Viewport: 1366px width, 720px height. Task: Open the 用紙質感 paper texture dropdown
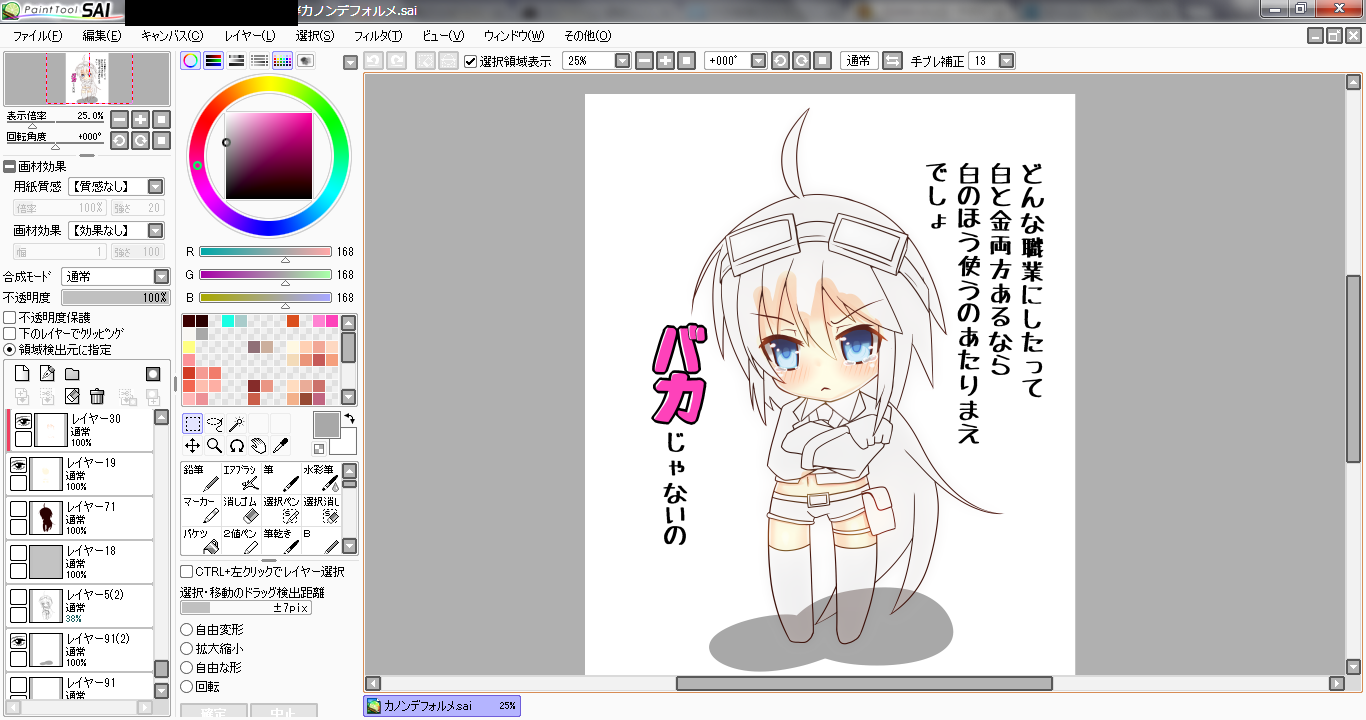tap(156, 187)
